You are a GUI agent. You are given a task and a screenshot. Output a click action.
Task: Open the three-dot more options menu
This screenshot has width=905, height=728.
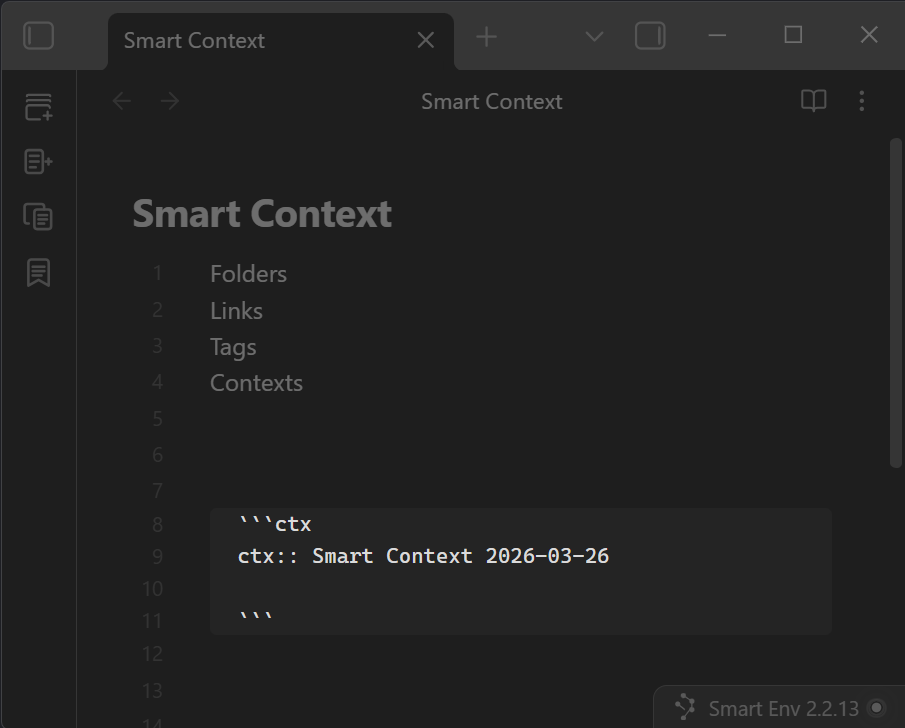tap(861, 101)
